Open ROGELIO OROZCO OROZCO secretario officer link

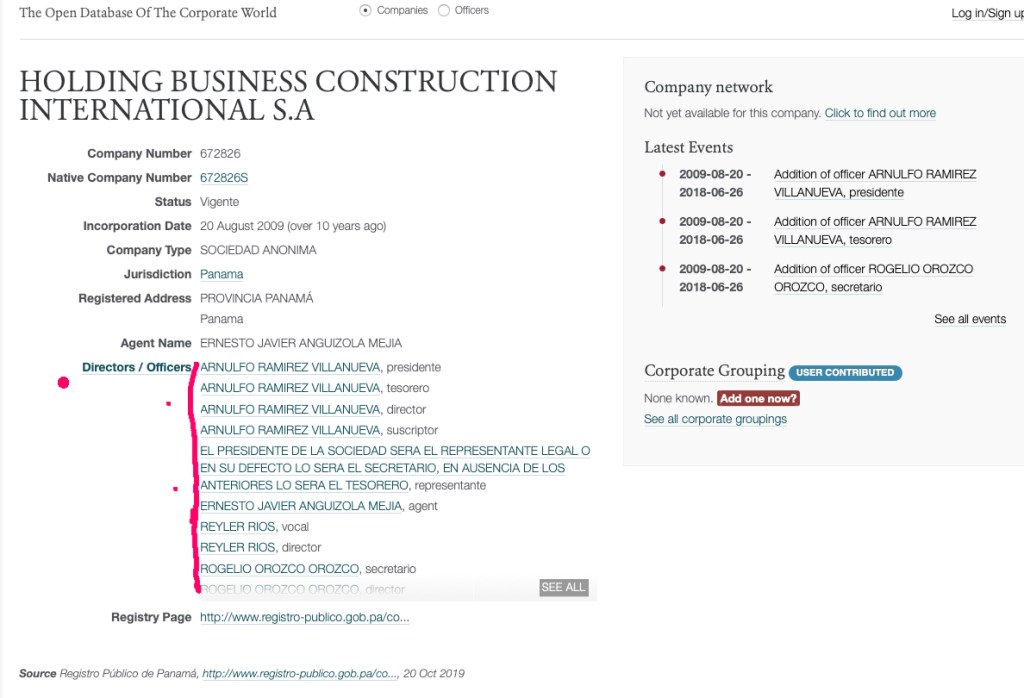[x=281, y=569]
